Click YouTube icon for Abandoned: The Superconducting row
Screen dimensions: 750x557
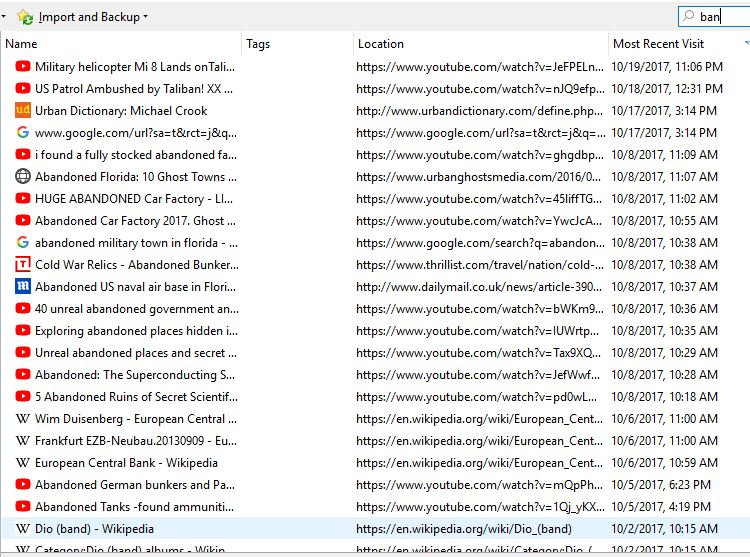pos(22,374)
